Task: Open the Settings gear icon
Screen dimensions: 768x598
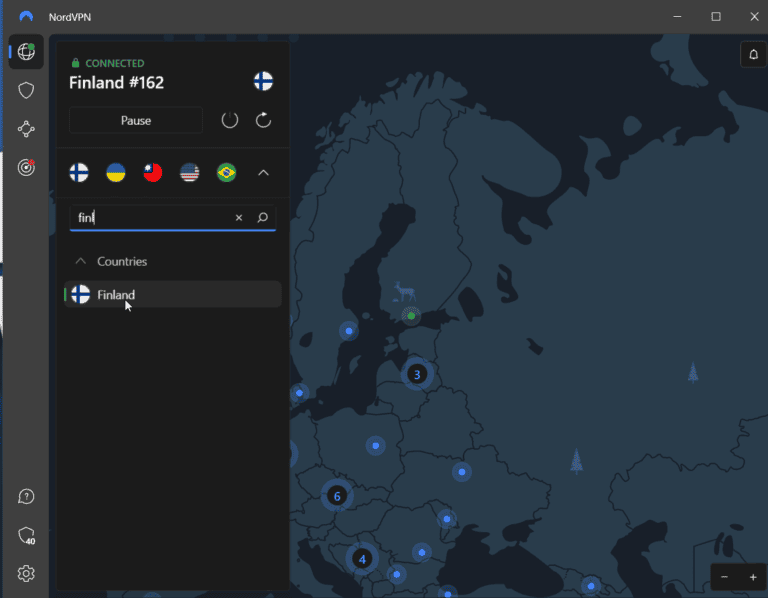Action: [x=26, y=573]
